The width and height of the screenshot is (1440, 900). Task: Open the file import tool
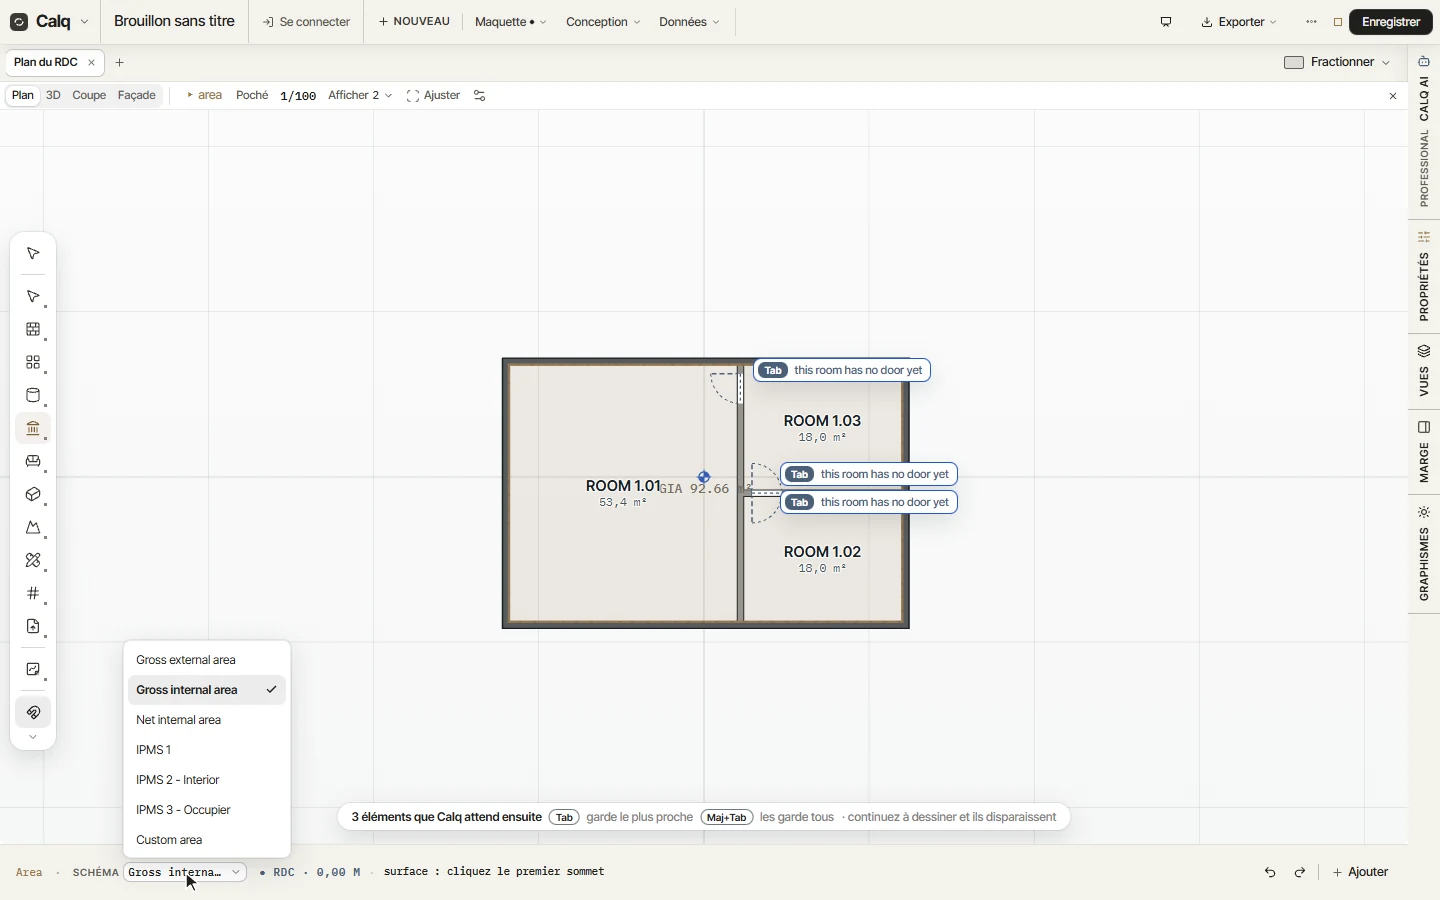(33, 627)
